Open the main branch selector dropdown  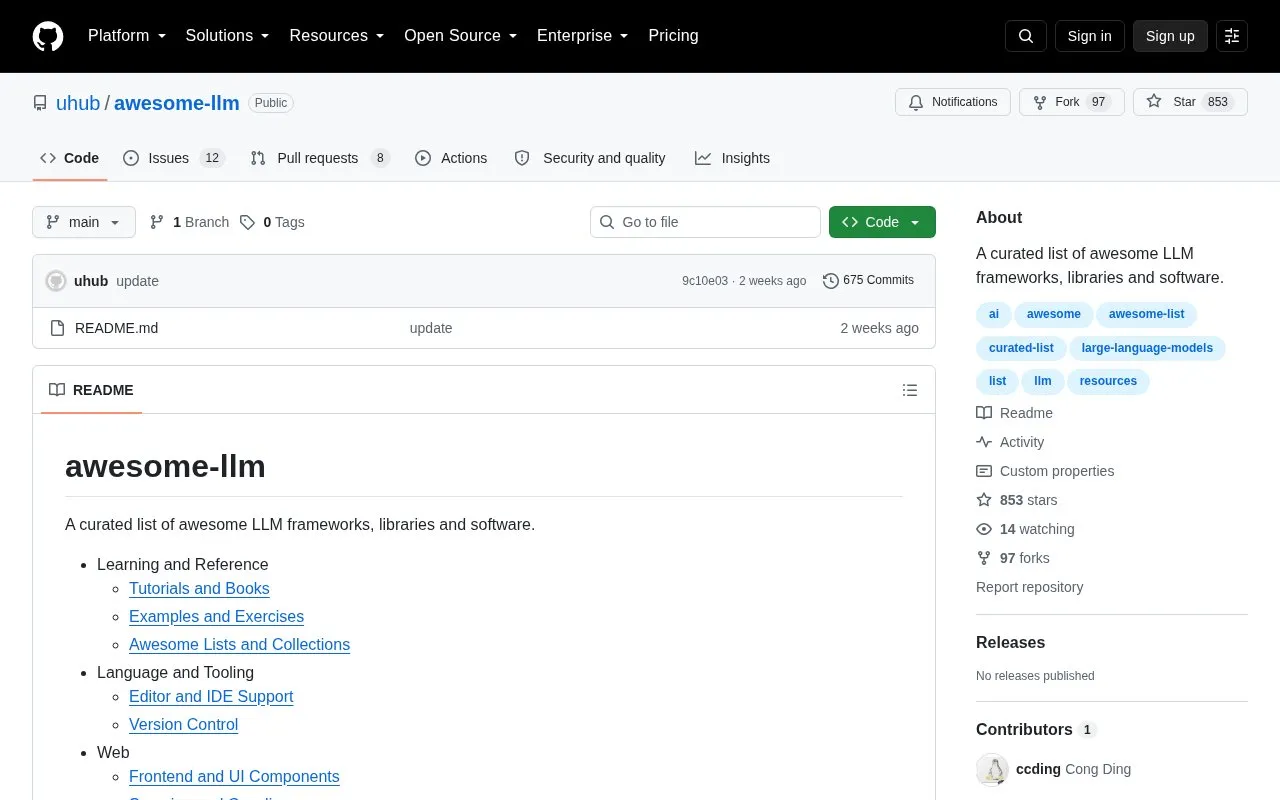pyautogui.click(x=84, y=222)
